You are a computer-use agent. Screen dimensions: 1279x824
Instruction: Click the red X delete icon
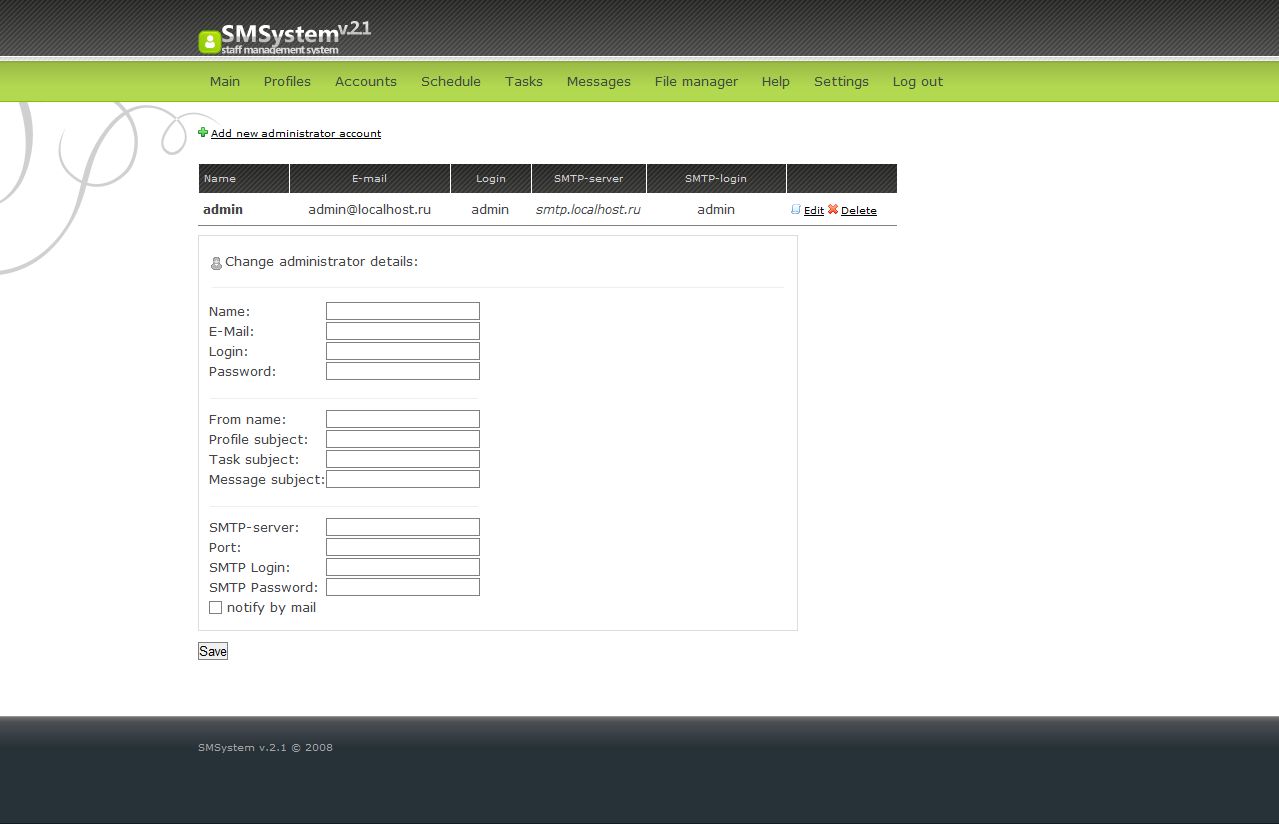pos(833,210)
